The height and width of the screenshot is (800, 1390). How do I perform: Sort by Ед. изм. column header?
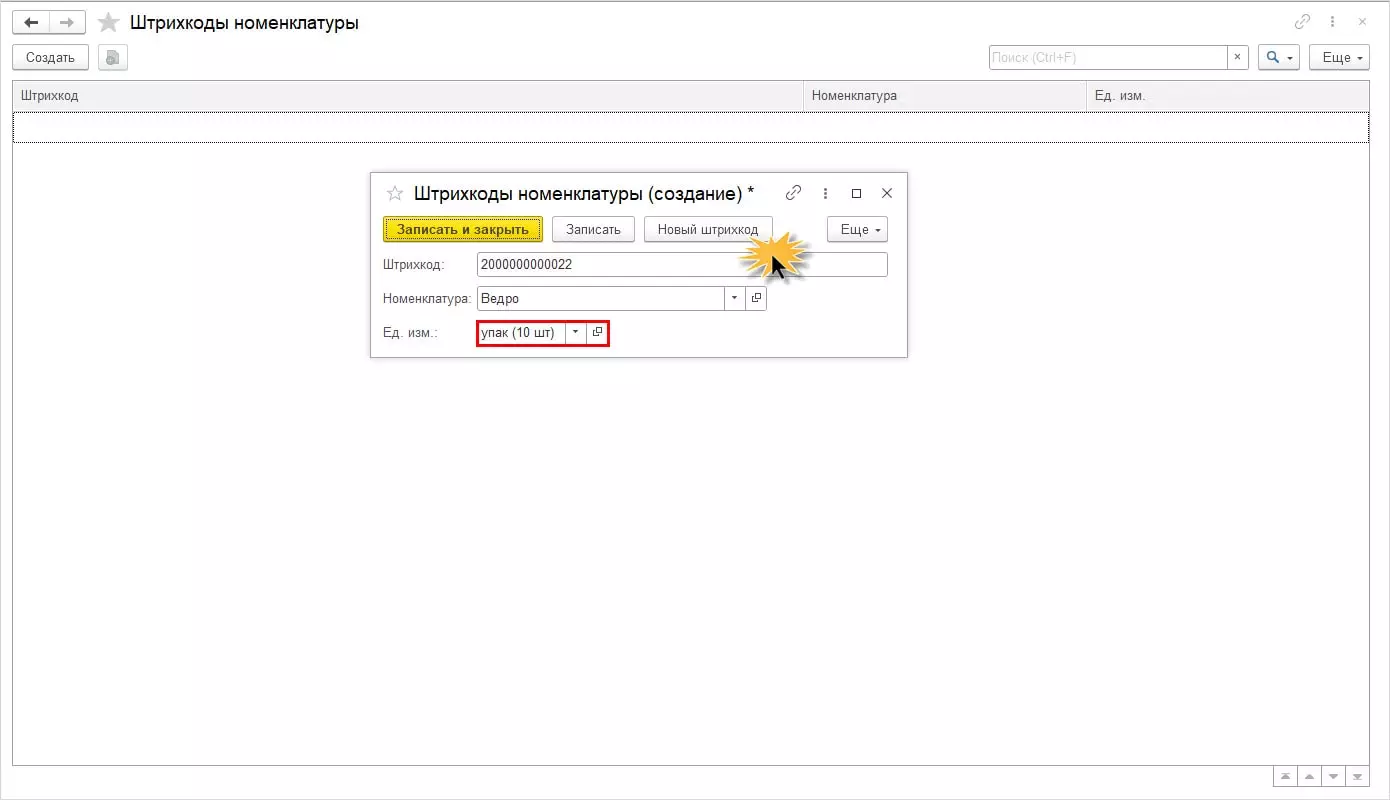(1228, 96)
